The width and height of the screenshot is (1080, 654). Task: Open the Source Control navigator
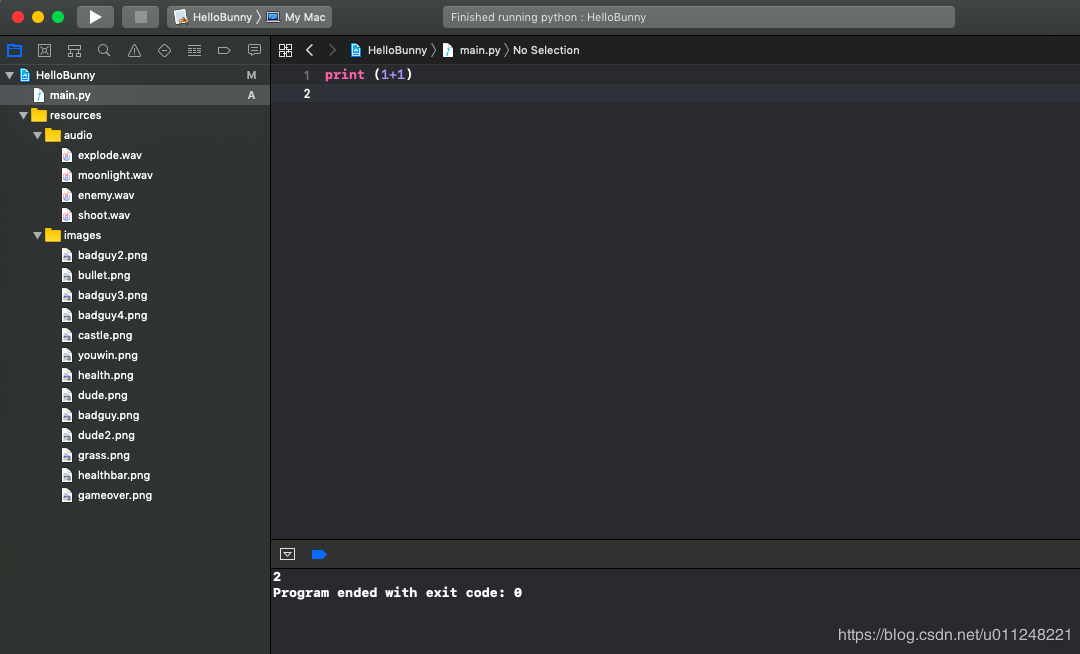tap(45, 50)
